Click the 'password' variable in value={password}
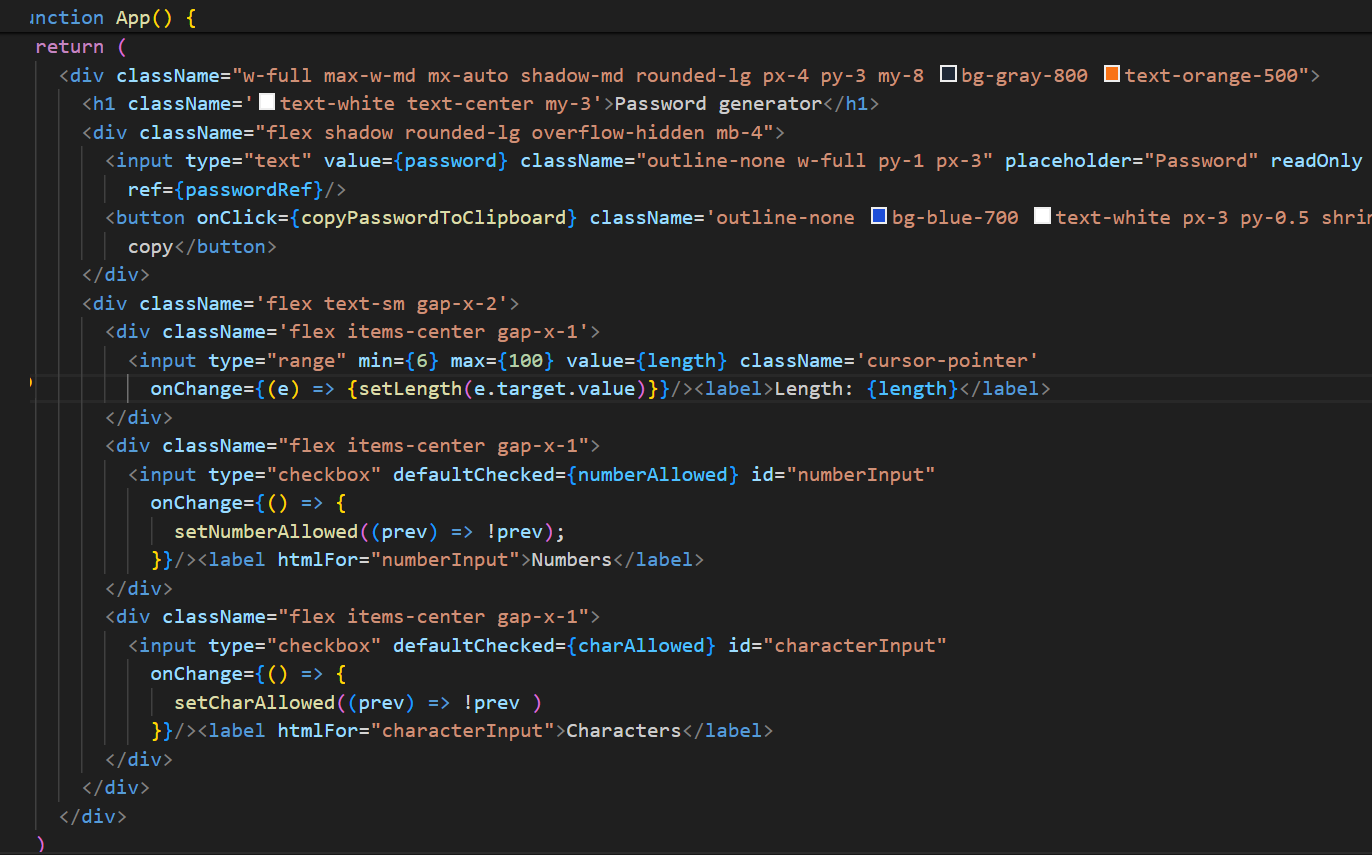Image resolution: width=1372 pixels, height=855 pixels. 451,160
